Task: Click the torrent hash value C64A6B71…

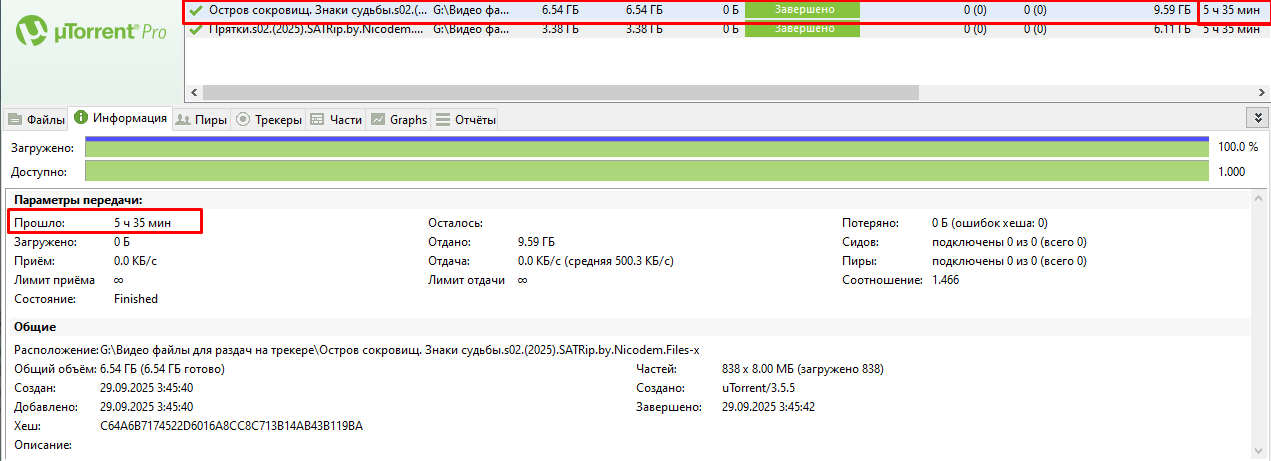Action: pos(231,426)
